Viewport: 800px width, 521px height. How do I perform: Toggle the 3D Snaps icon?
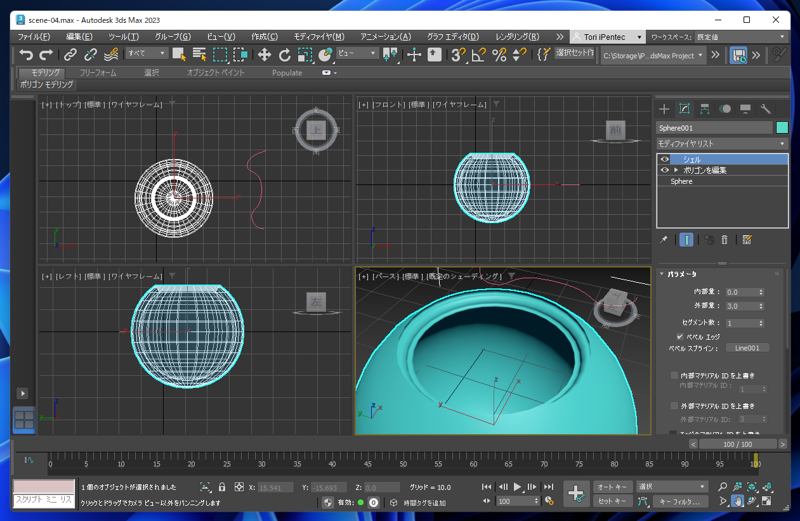(458, 55)
